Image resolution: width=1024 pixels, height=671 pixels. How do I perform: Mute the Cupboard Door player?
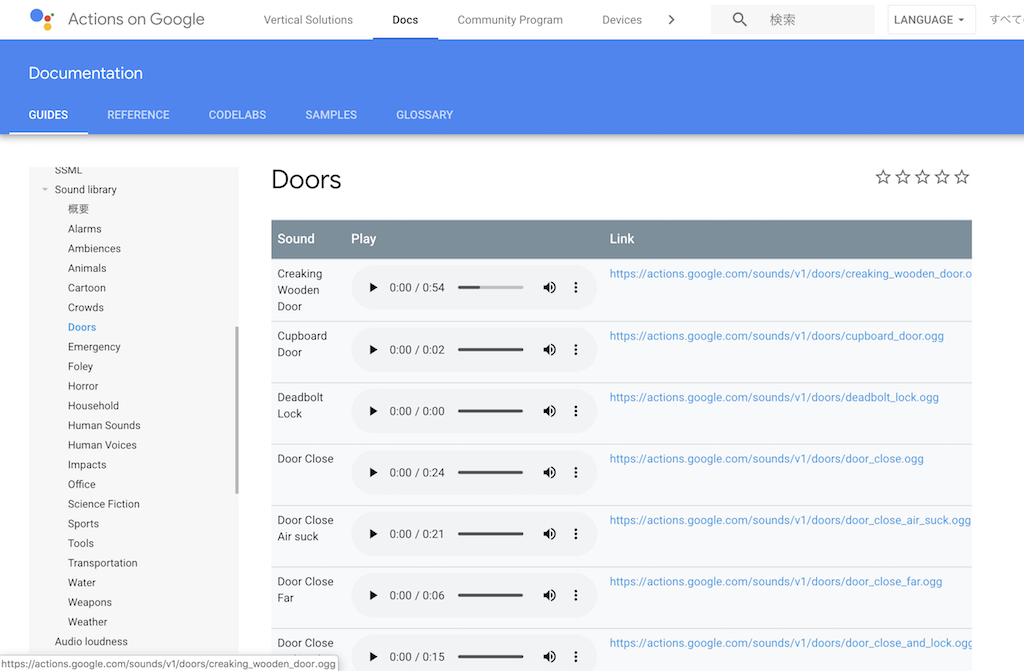pyautogui.click(x=549, y=350)
